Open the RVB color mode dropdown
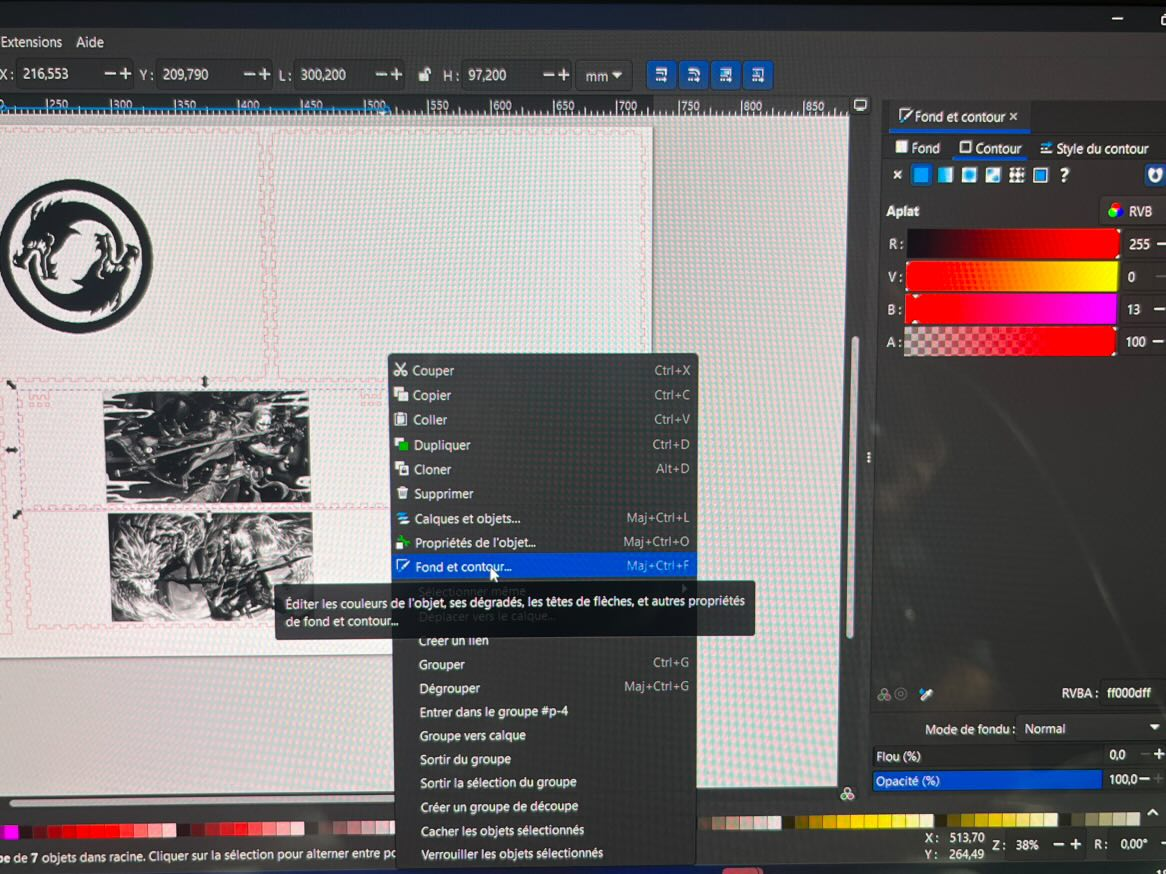 (x=1131, y=212)
